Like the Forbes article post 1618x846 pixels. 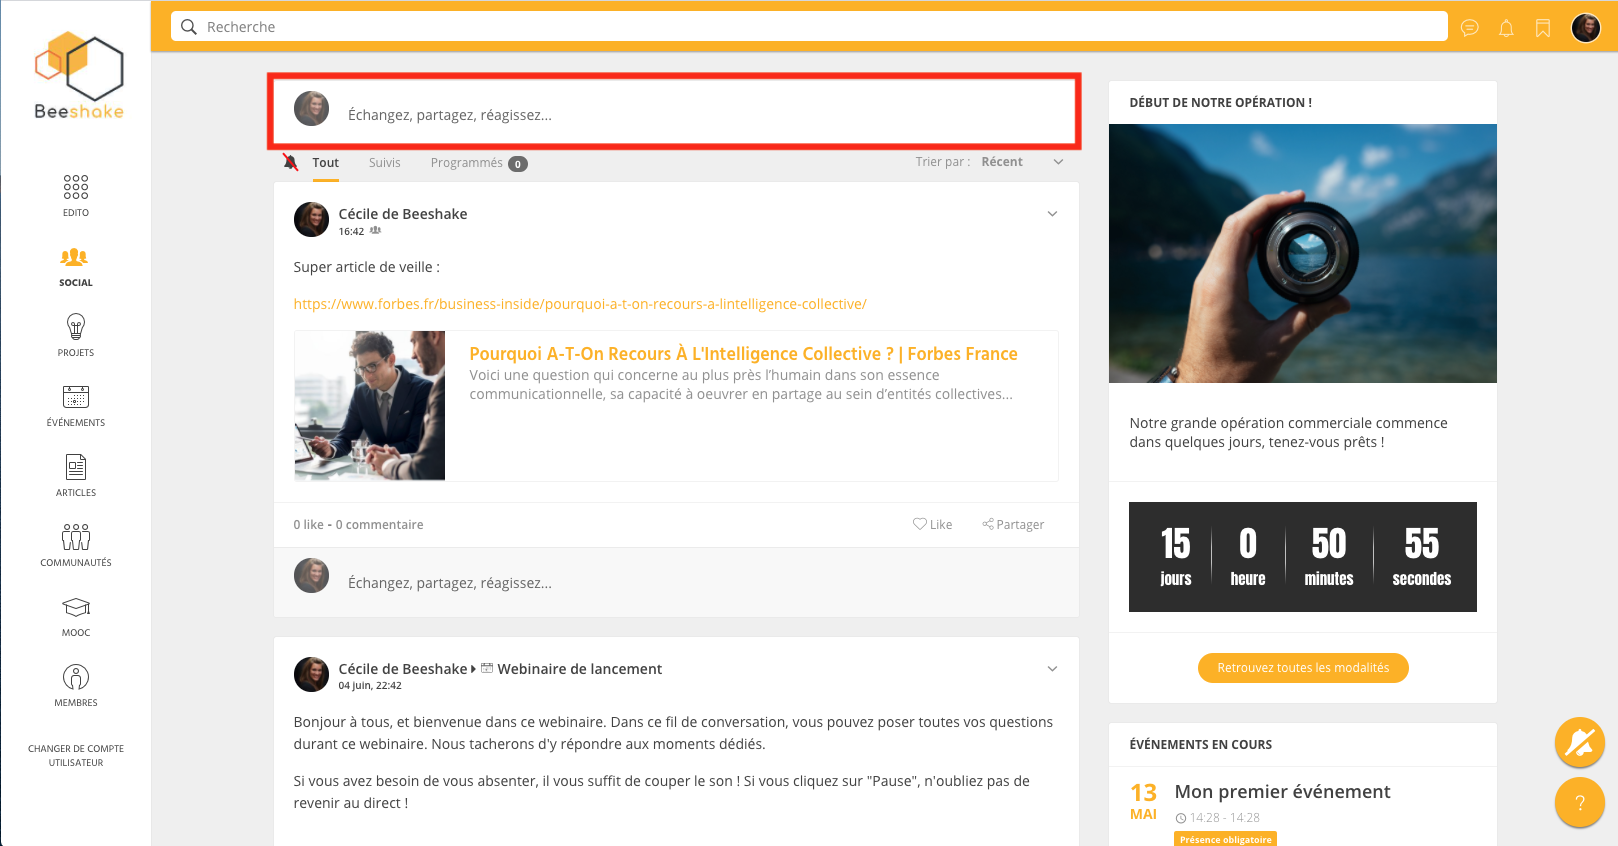click(932, 524)
